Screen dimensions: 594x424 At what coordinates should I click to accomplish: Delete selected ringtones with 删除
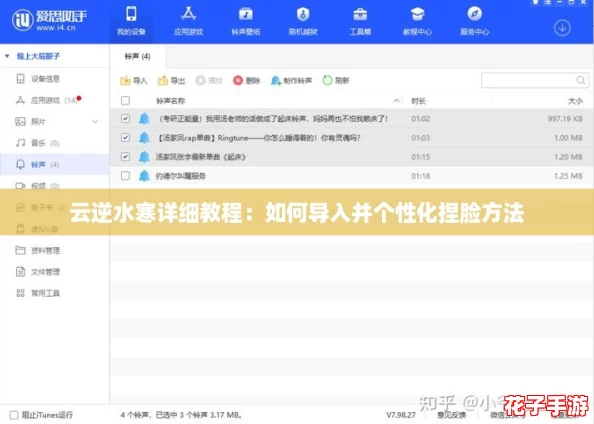click(x=247, y=80)
